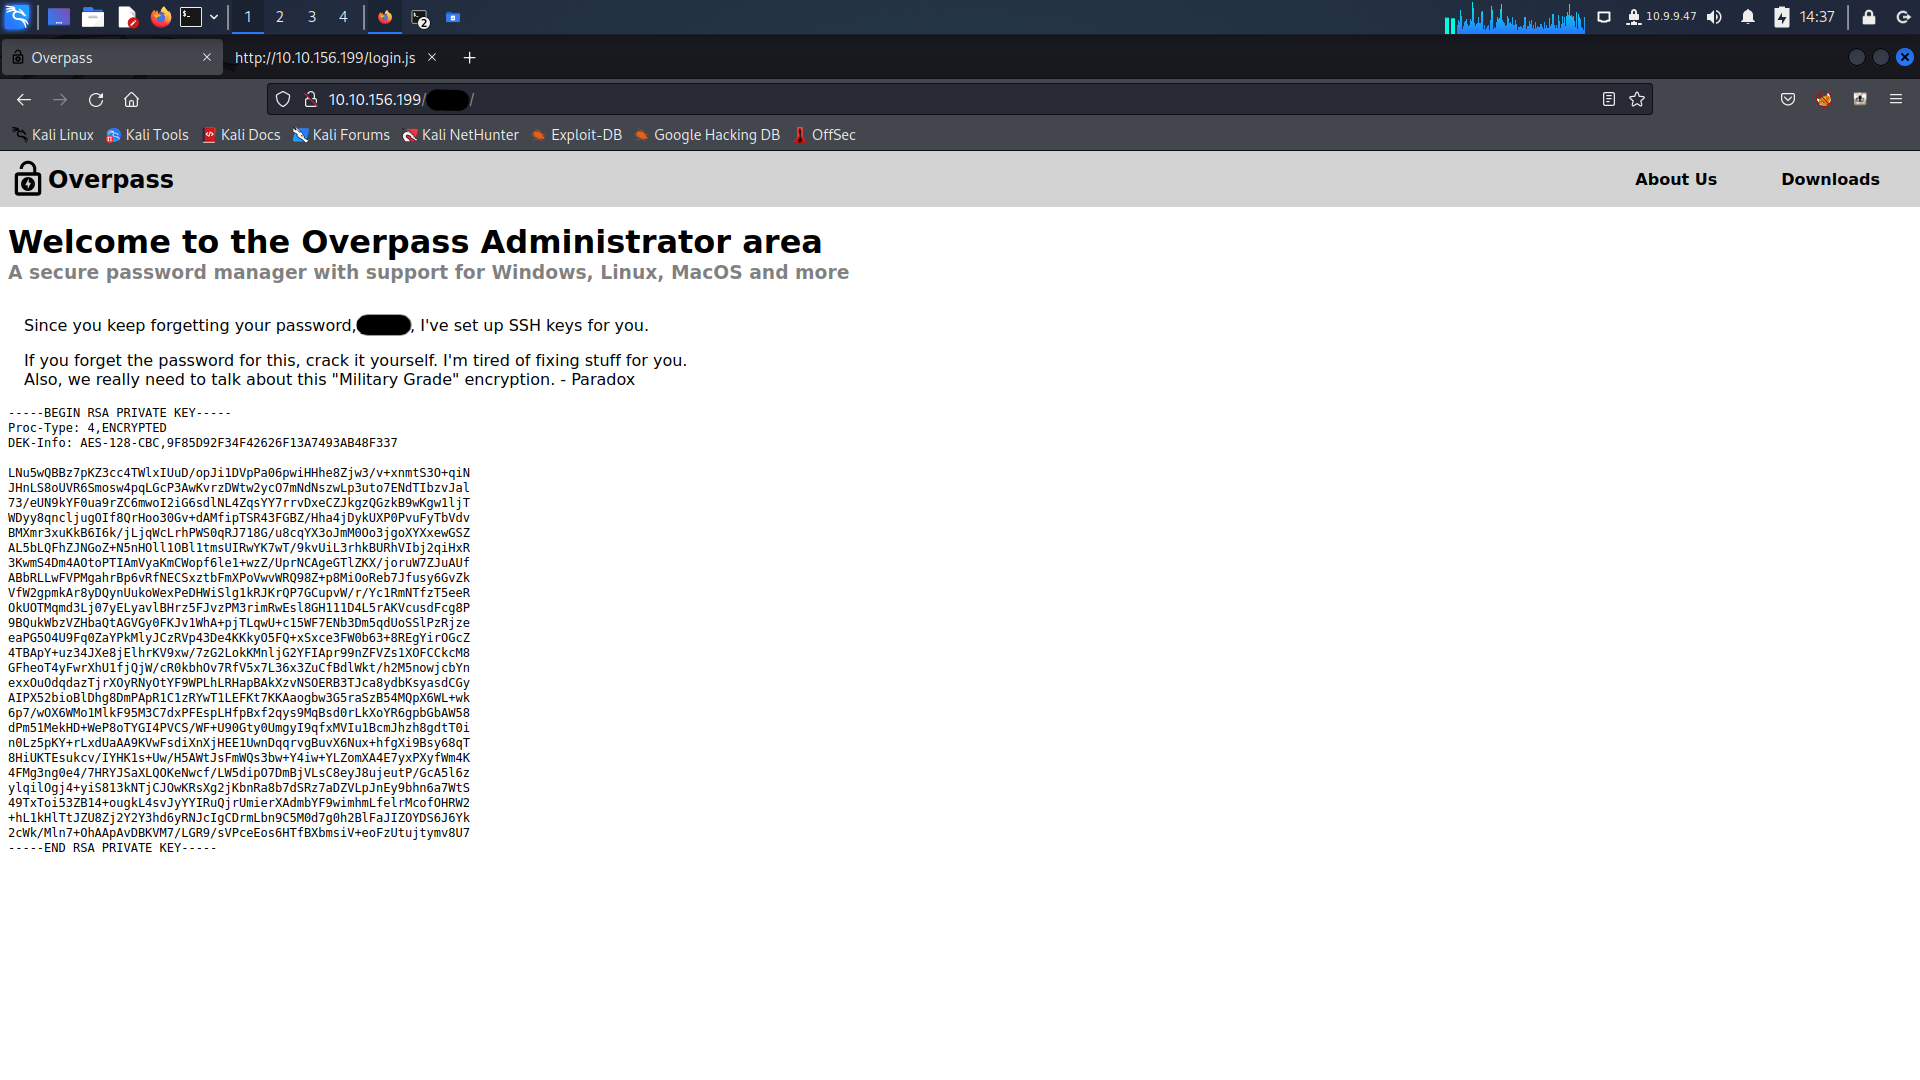
Task: Open the Kali applications menu
Action: tap(17, 17)
